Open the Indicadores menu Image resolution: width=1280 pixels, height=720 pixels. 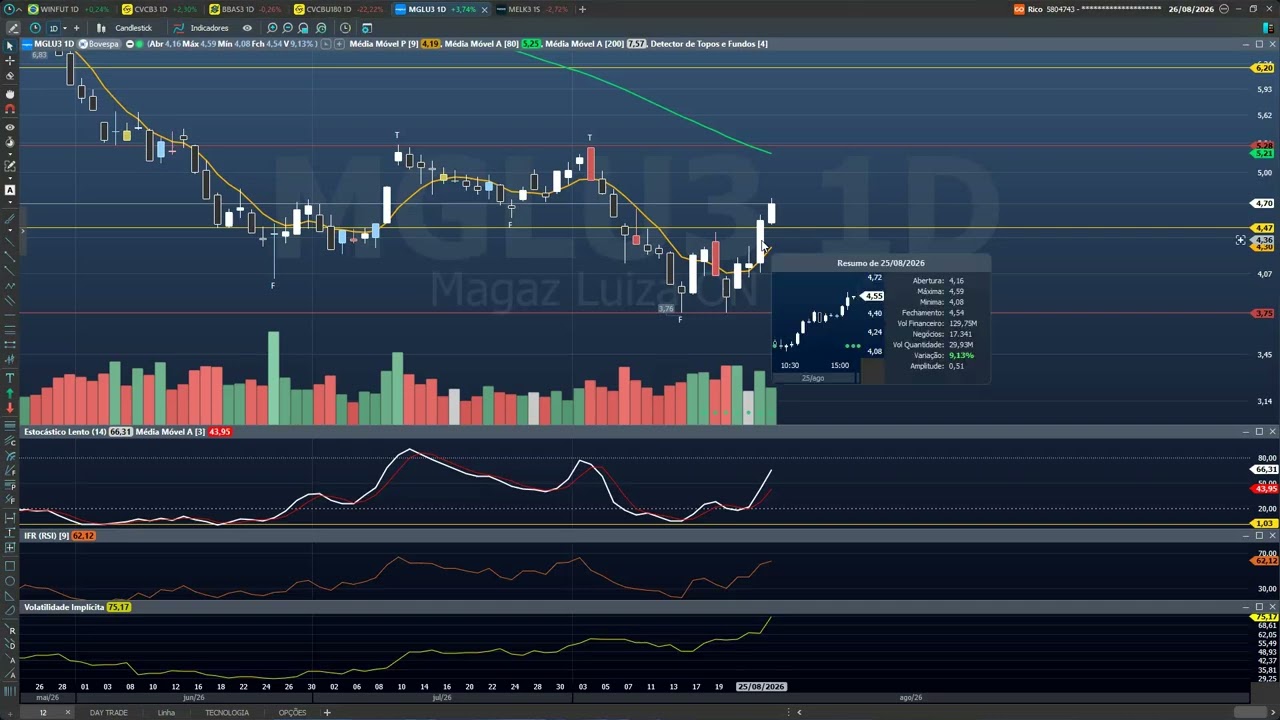(x=201, y=28)
